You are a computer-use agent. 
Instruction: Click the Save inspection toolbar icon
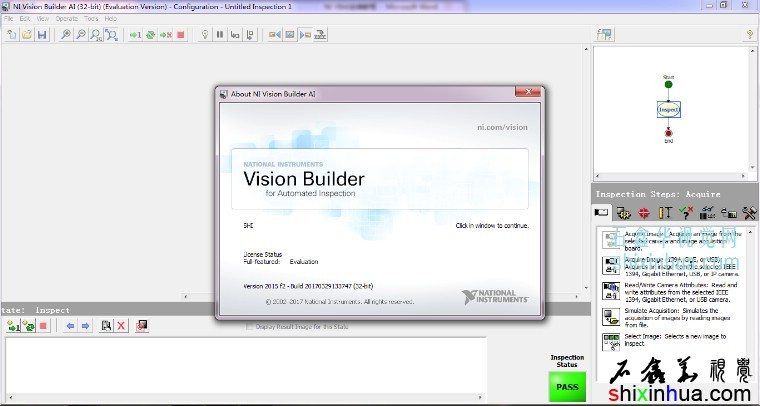tap(41, 35)
